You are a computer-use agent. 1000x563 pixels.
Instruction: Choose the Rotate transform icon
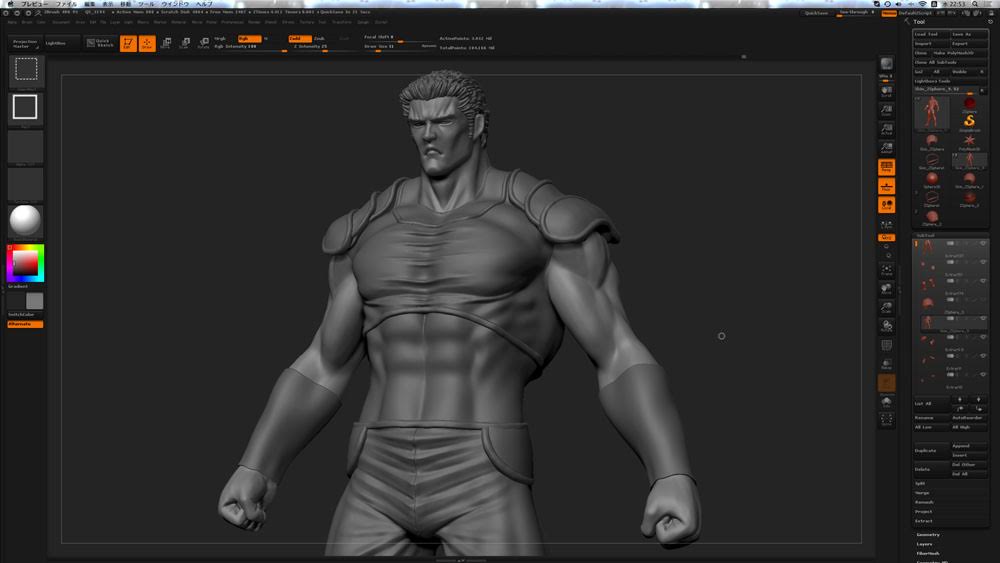coord(203,43)
